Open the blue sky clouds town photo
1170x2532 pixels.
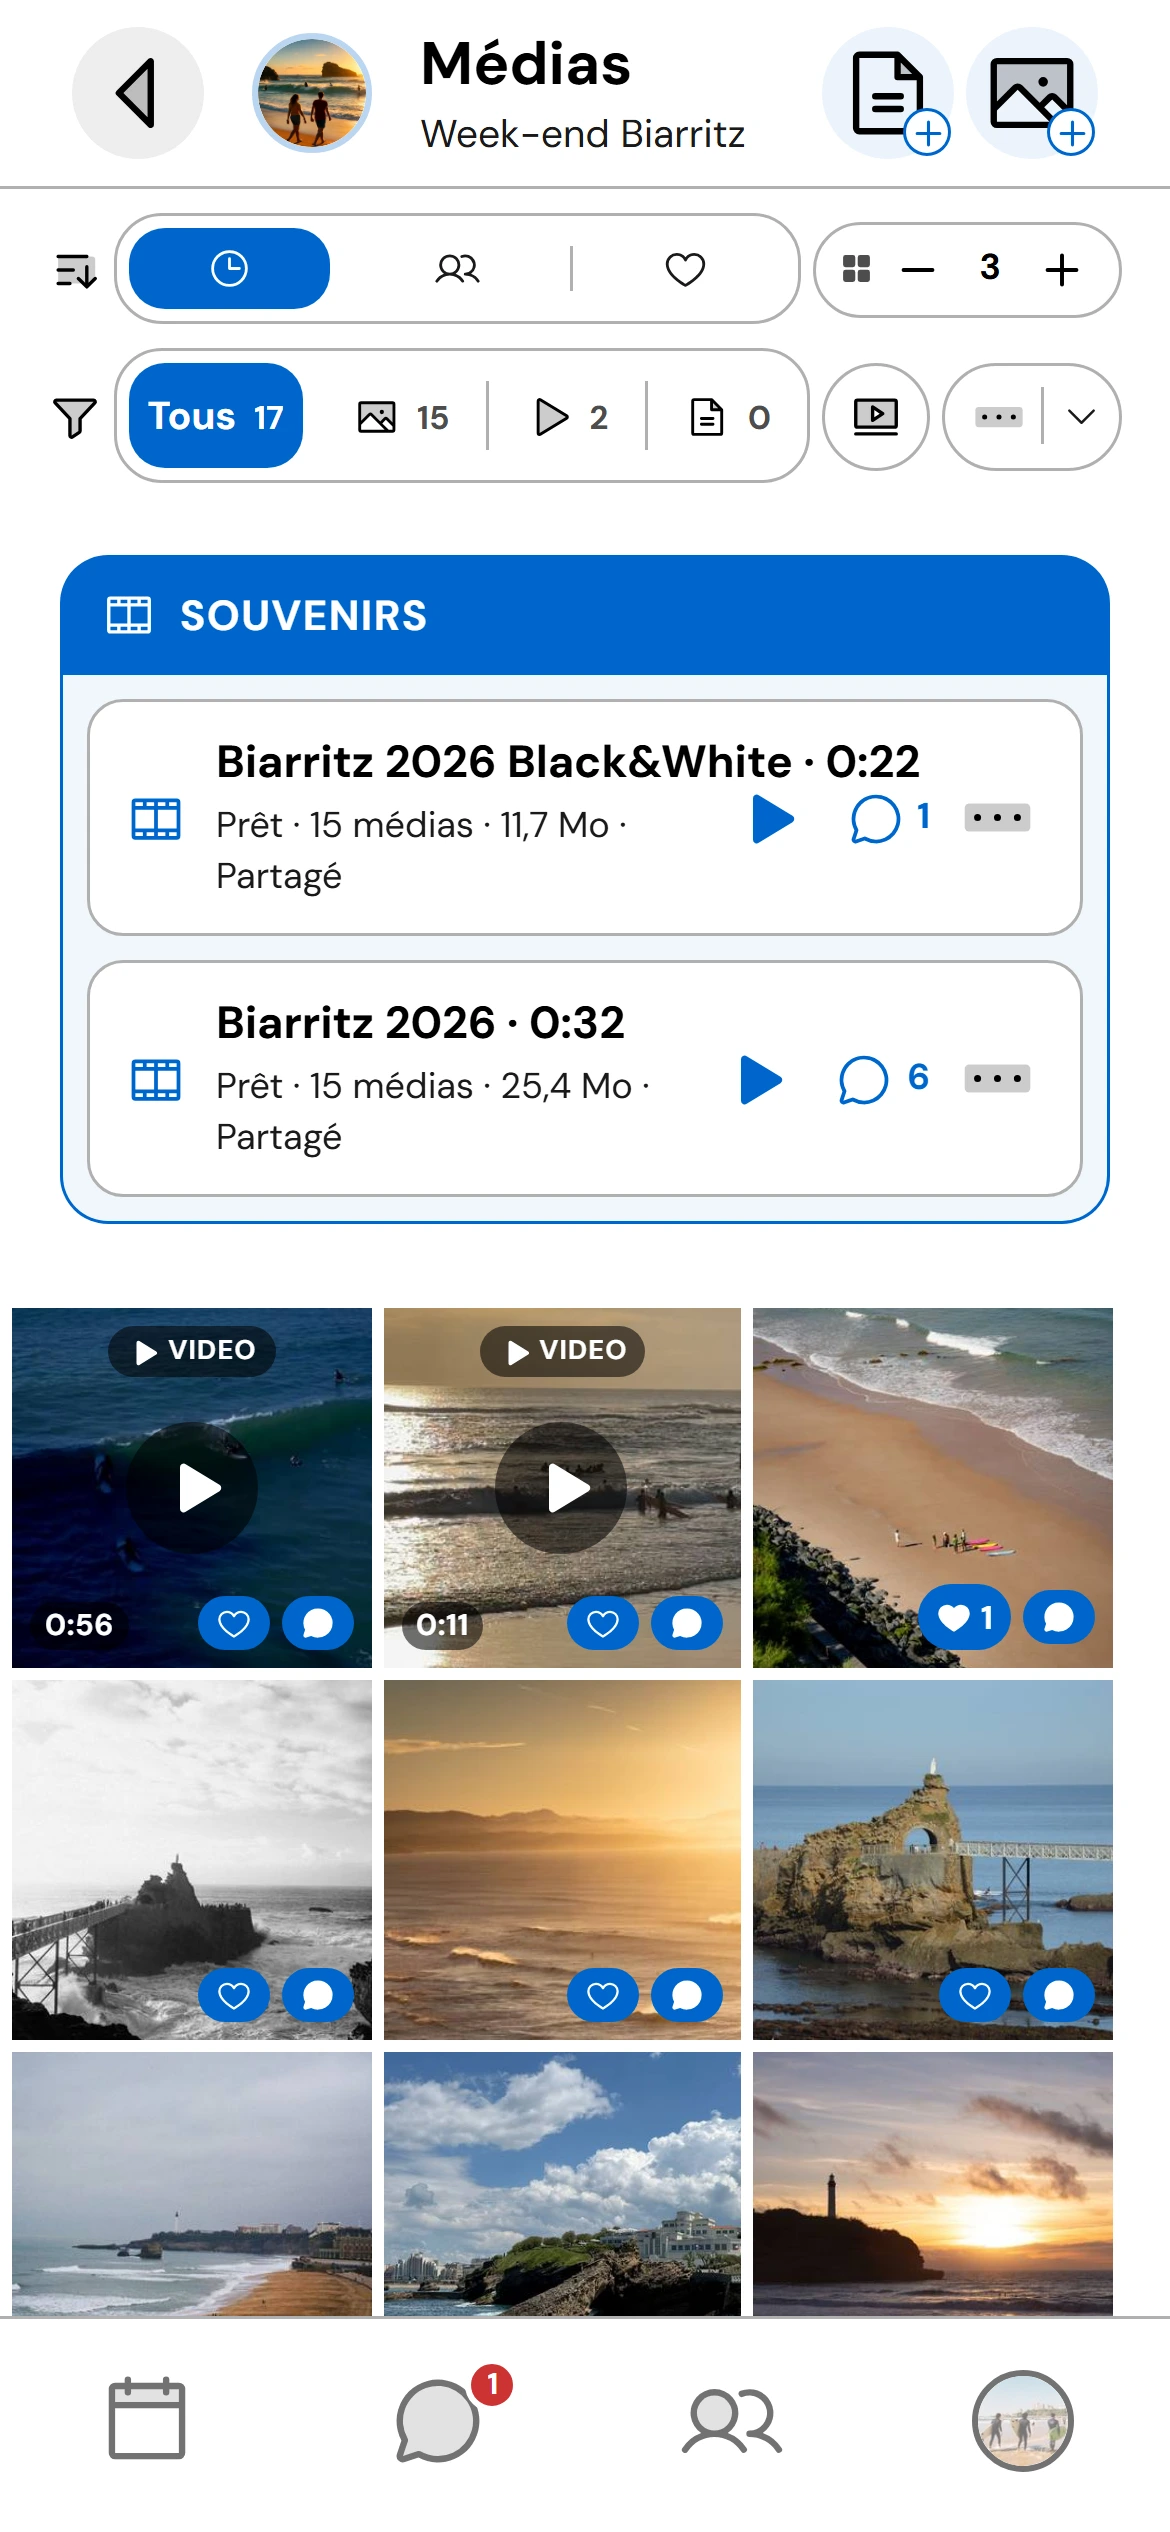coord(562,2183)
